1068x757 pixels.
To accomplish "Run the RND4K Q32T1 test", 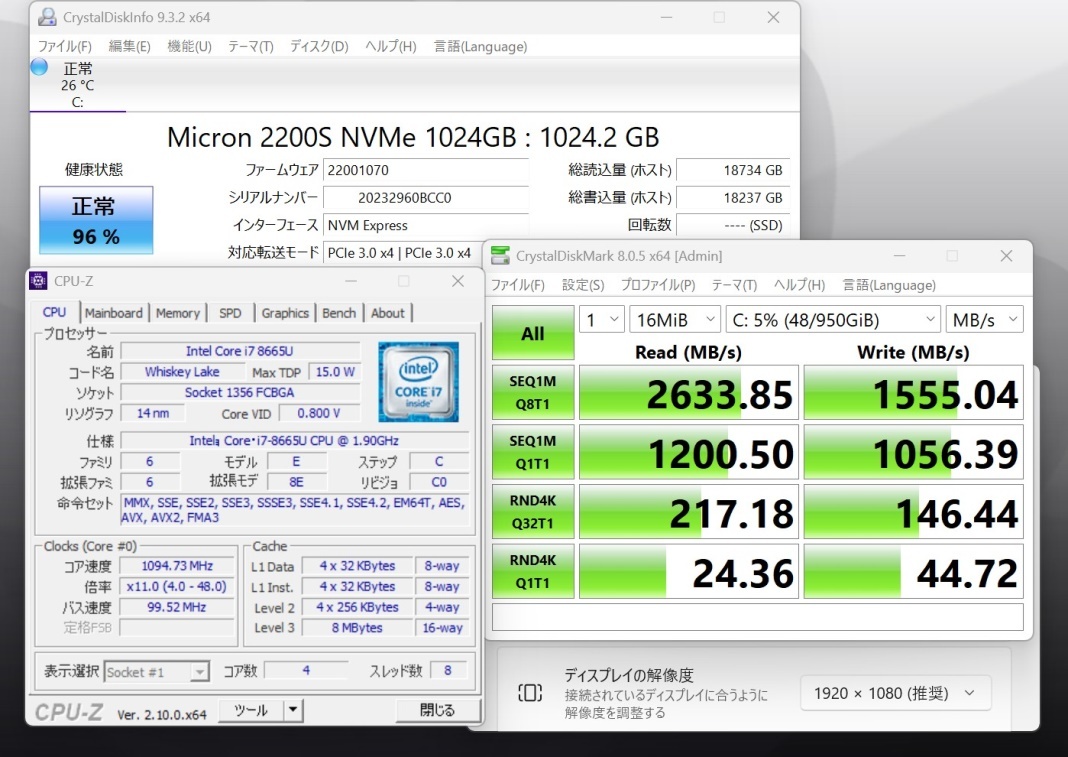I will (x=533, y=512).
